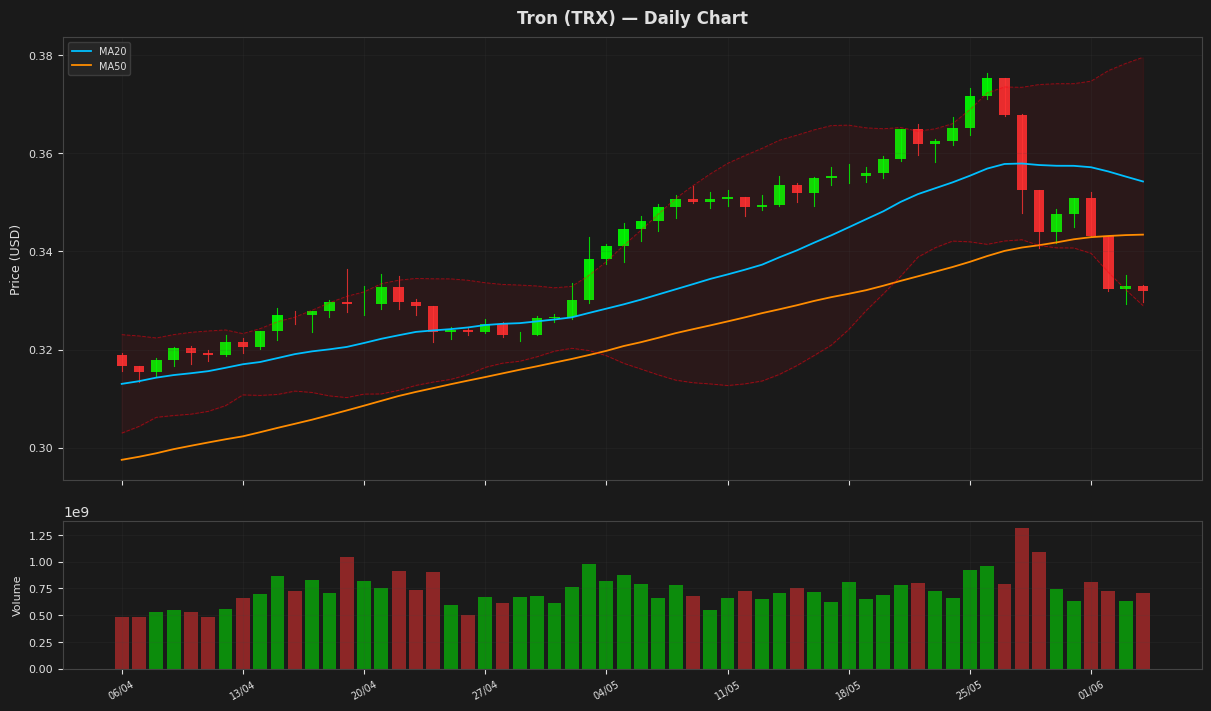Click the 1.00 volume tick label
The width and height of the screenshot is (1211, 711).
click(x=39, y=562)
